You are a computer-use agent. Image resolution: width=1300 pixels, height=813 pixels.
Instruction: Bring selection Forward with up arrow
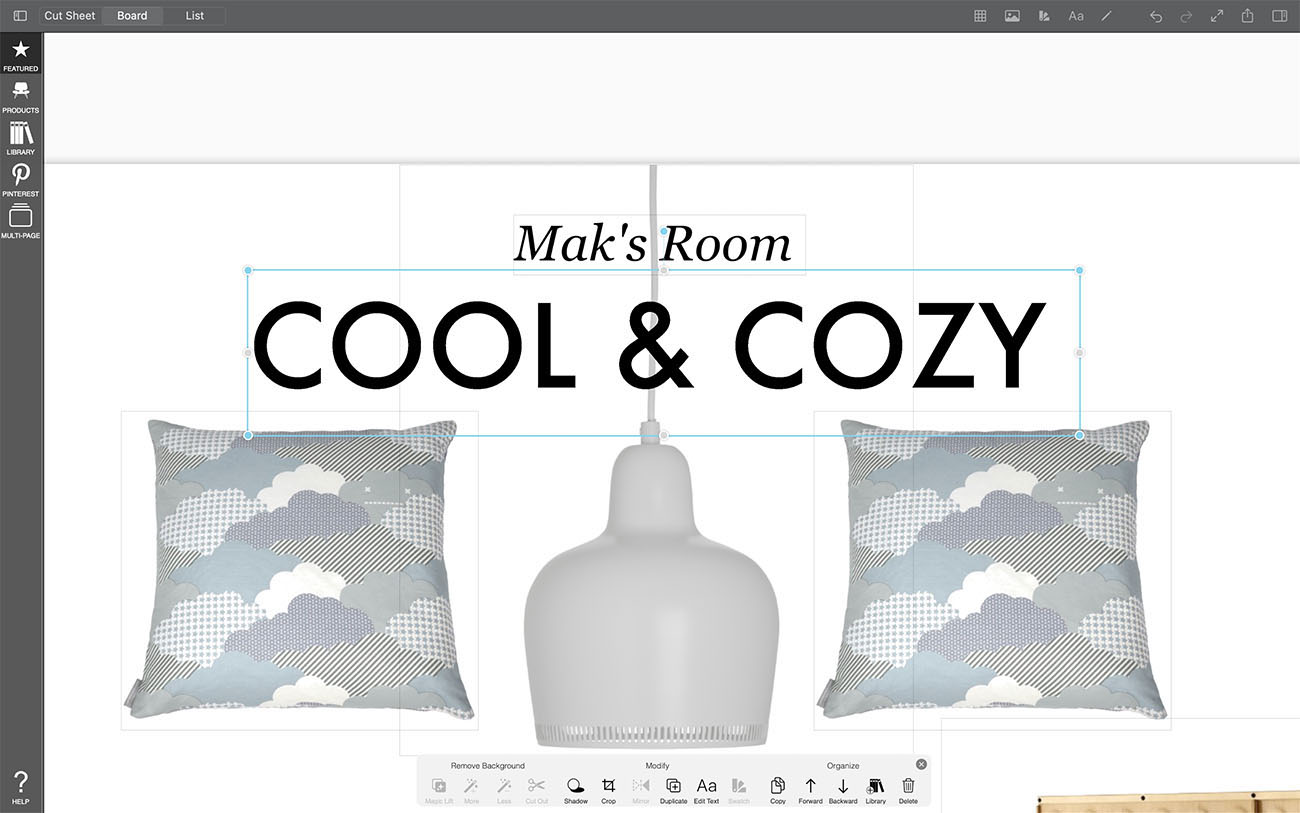[810, 789]
